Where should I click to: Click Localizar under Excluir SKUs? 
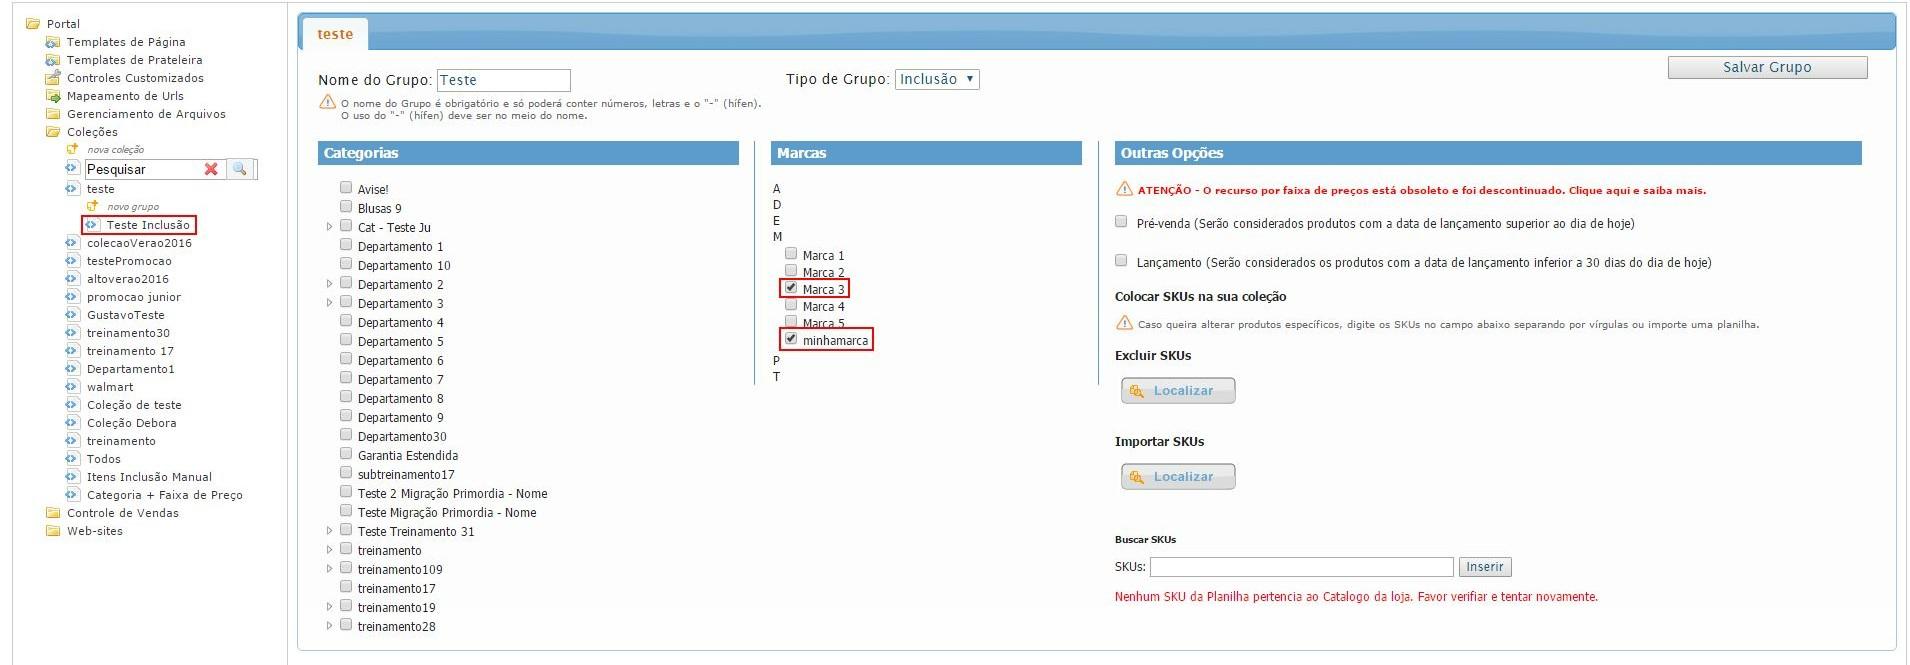click(1178, 391)
